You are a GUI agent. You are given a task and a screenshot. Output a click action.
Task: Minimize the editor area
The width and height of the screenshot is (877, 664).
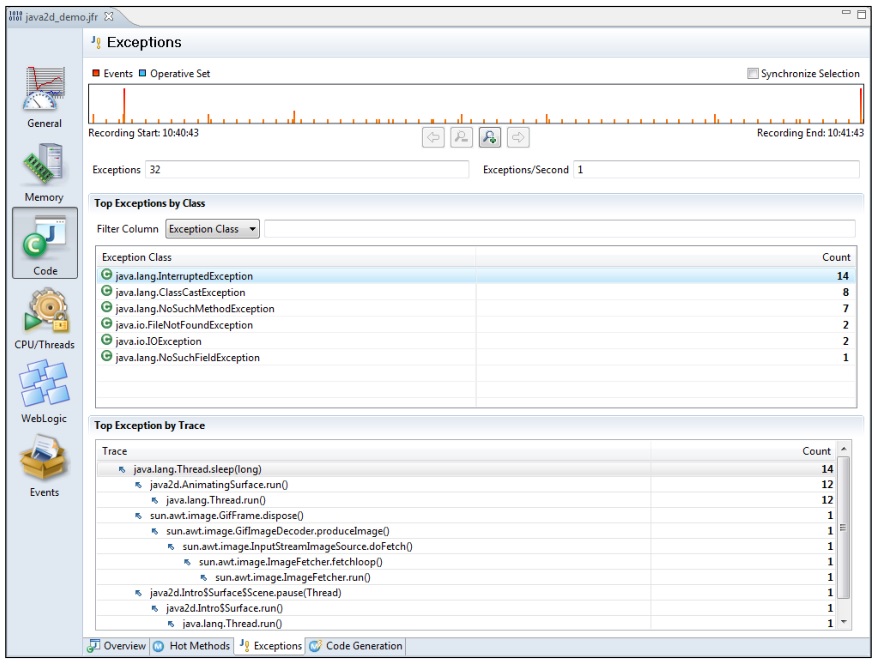coord(846,12)
